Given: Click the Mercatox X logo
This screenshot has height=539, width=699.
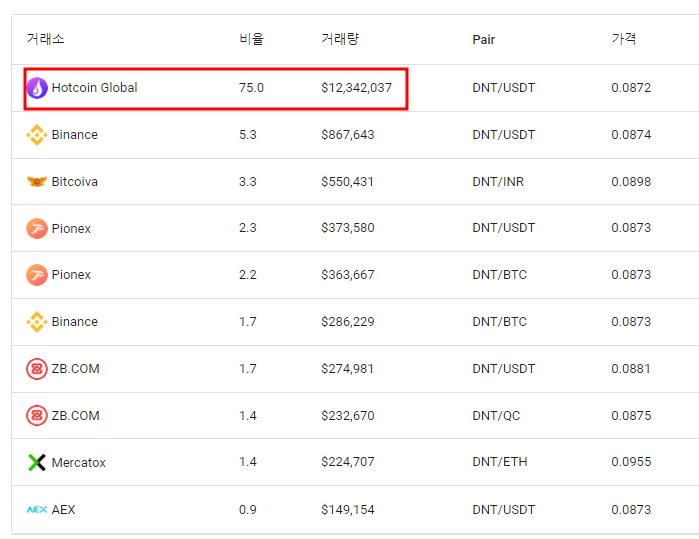Looking at the screenshot, I should click(x=37, y=462).
